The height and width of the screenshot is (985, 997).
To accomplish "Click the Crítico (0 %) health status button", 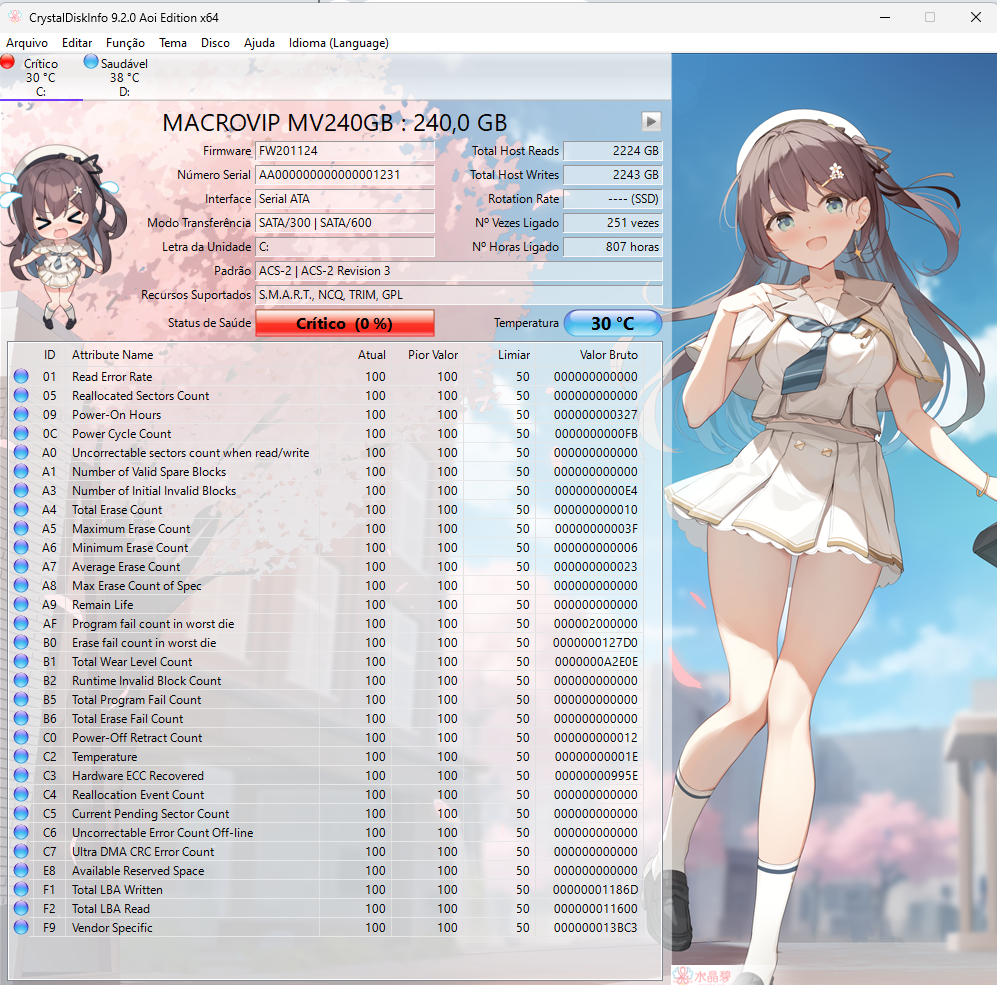I will [x=345, y=323].
